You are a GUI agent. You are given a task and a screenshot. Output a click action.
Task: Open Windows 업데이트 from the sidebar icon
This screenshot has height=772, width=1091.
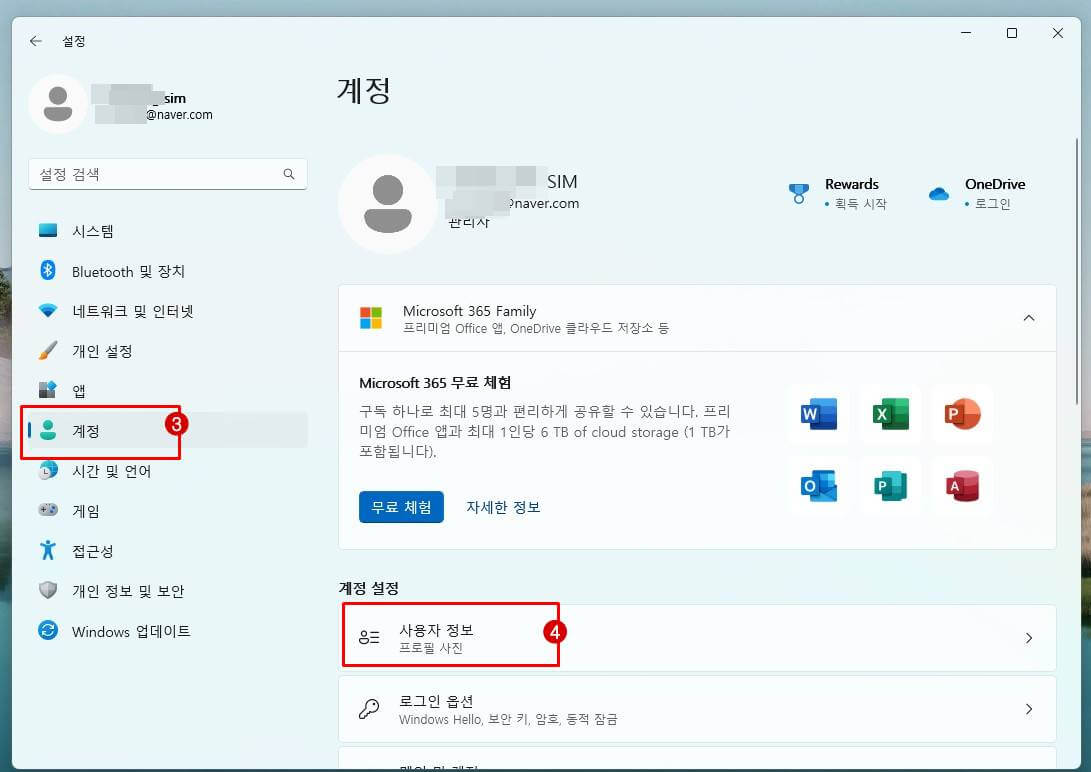pyautogui.click(x=48, y=631)
